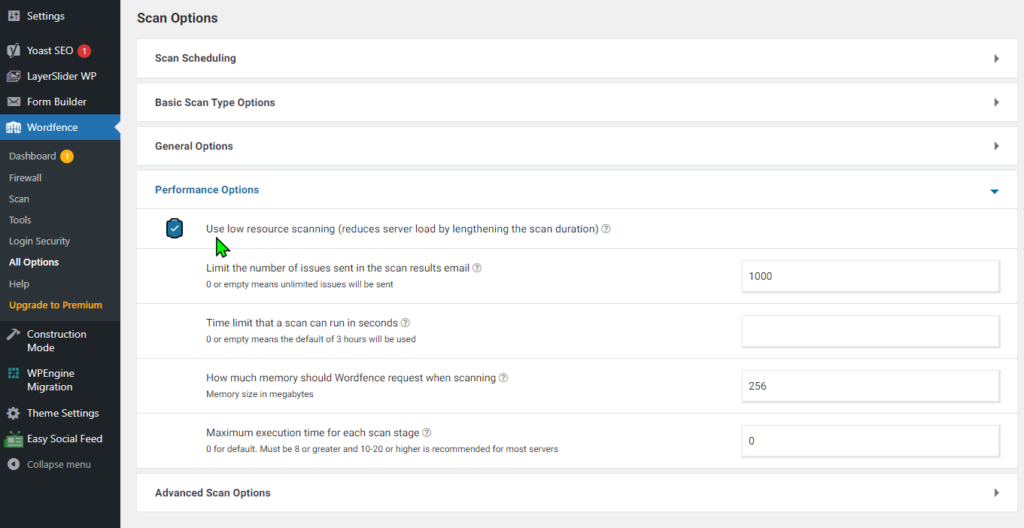Click the scan results email limit field
Viewport: 1024px width, 528px height.
pos(870,276)
